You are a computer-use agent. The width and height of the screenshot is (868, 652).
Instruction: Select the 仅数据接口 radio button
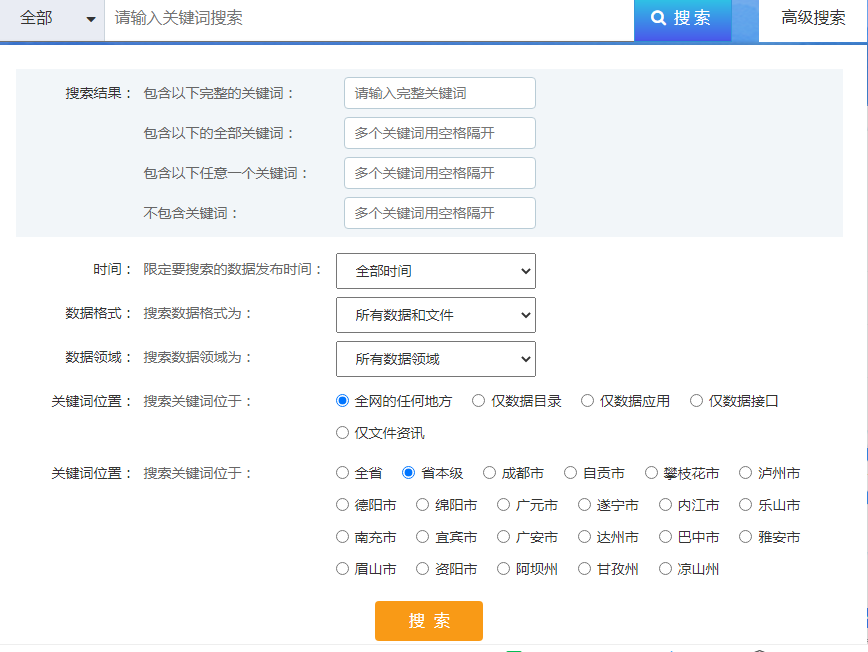click(x=696, y=401)
